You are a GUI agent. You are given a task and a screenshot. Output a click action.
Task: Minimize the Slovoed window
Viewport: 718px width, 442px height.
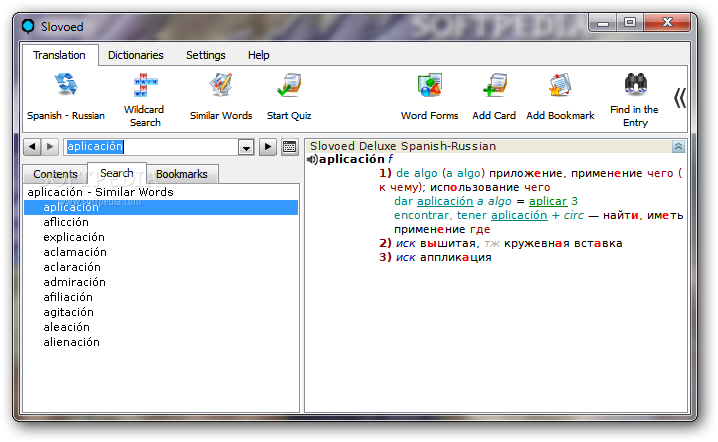coord(603,23)
